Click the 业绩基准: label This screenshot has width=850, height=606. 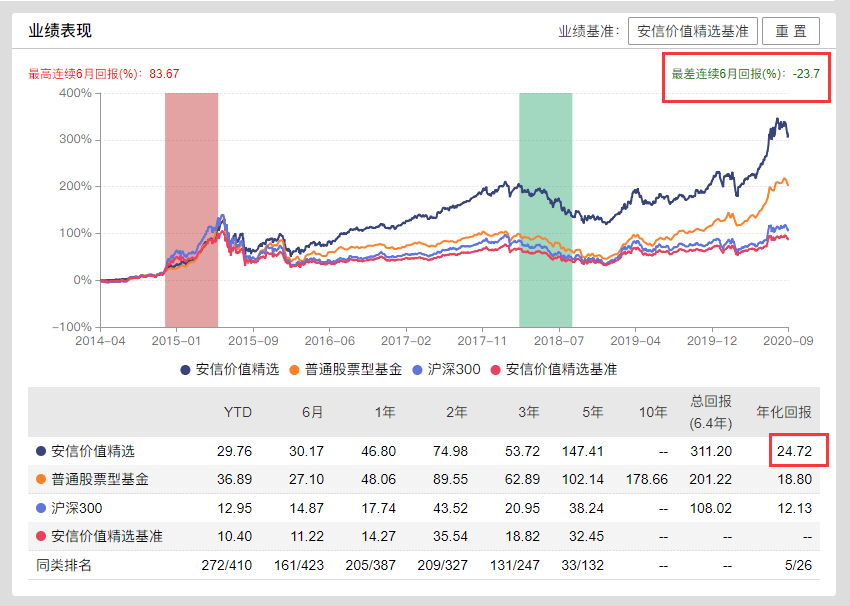589,31
